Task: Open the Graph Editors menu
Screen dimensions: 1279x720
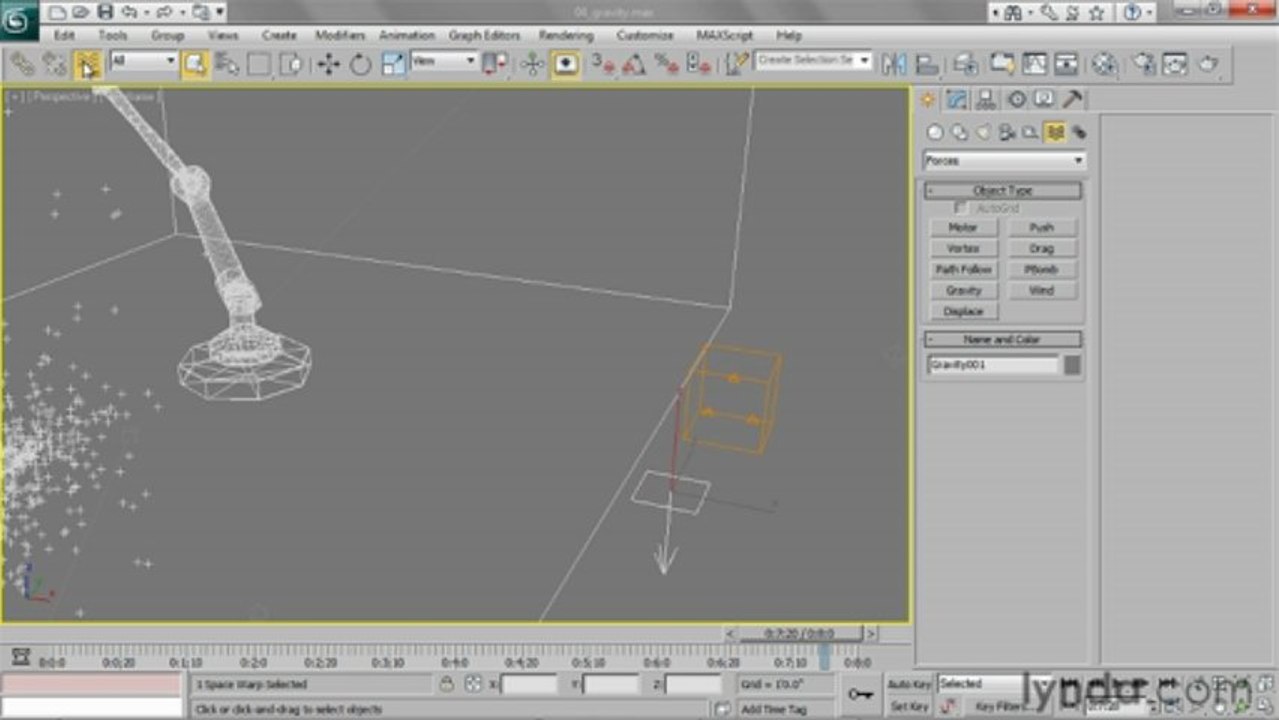Action: pyautogui.click(x=484, y=35)
